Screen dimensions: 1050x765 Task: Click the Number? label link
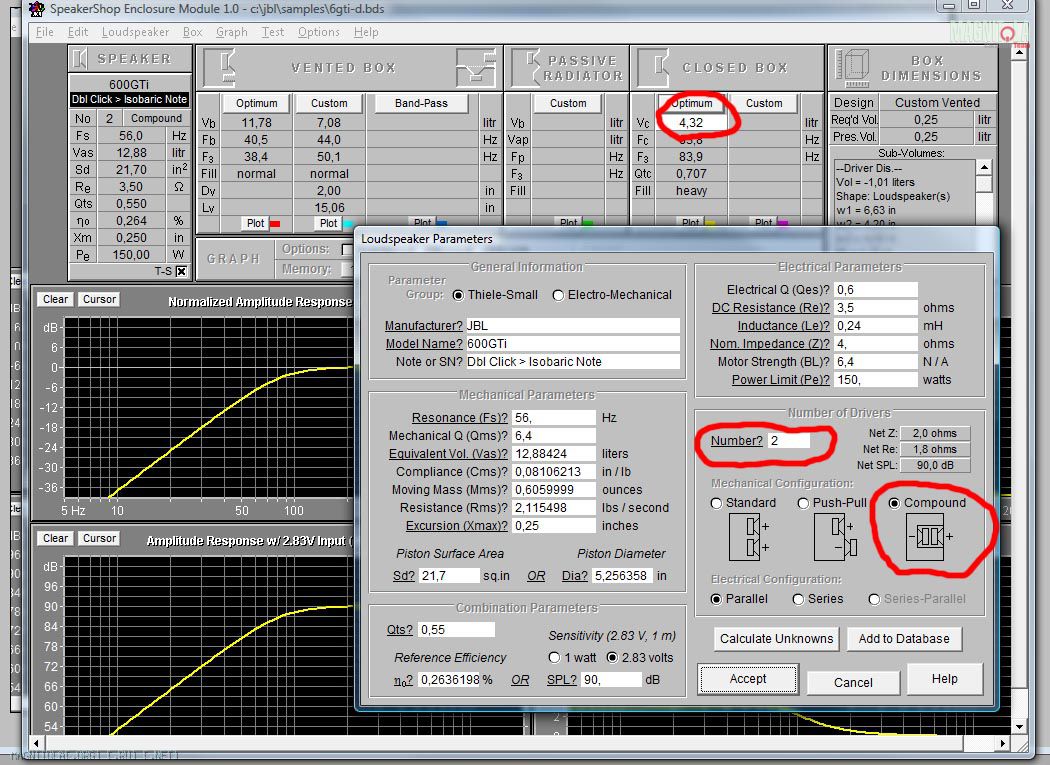(x=737, y=441)
